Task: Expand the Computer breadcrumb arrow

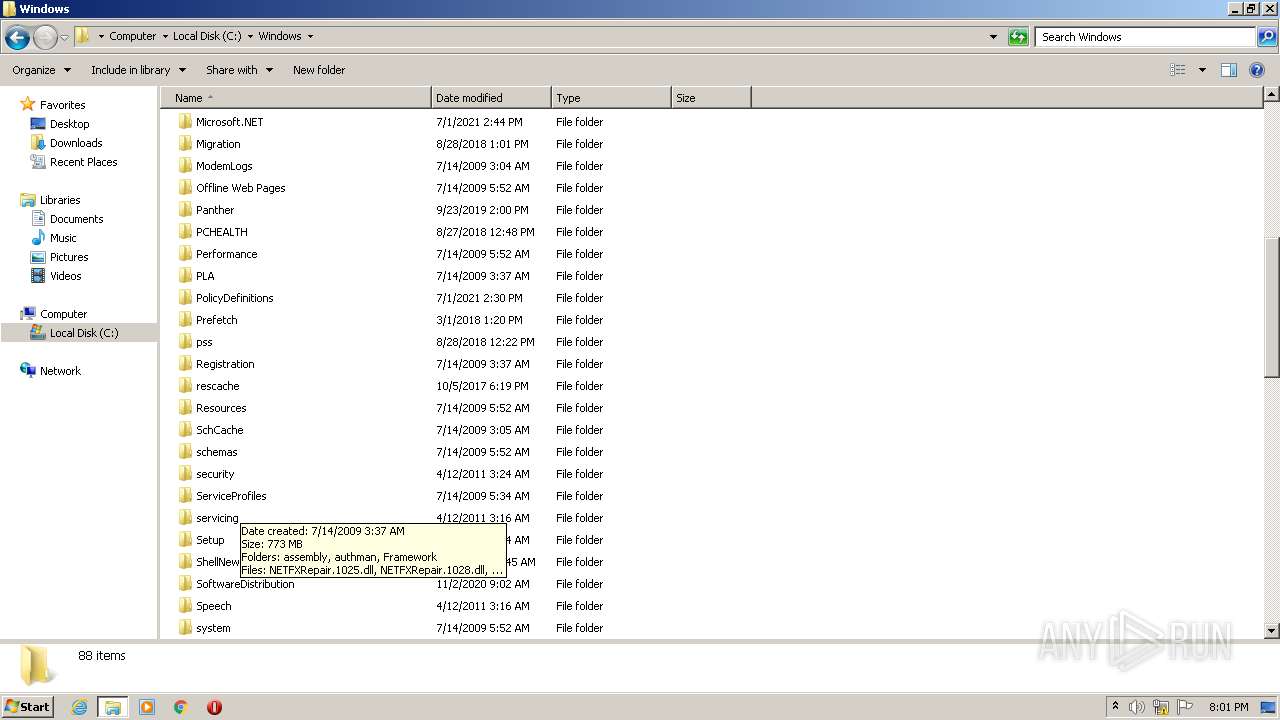Action: 164,36
